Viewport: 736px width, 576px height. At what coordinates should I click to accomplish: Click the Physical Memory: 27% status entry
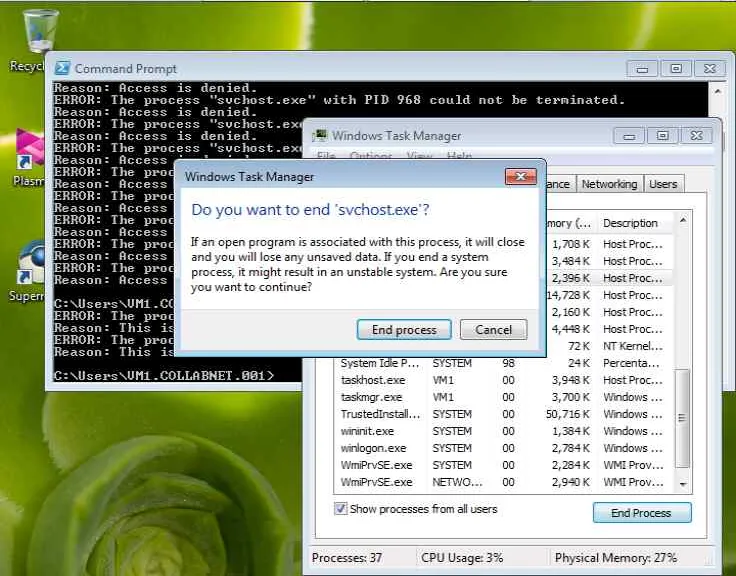click(615, 558)
